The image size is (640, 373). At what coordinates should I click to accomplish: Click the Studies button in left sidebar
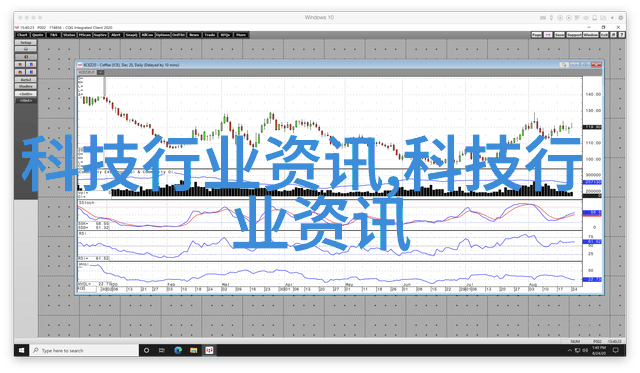coord(26,87)
